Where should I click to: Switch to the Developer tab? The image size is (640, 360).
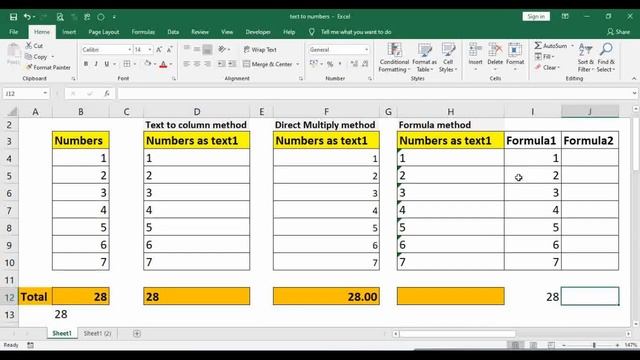click(x=258, y=32)
